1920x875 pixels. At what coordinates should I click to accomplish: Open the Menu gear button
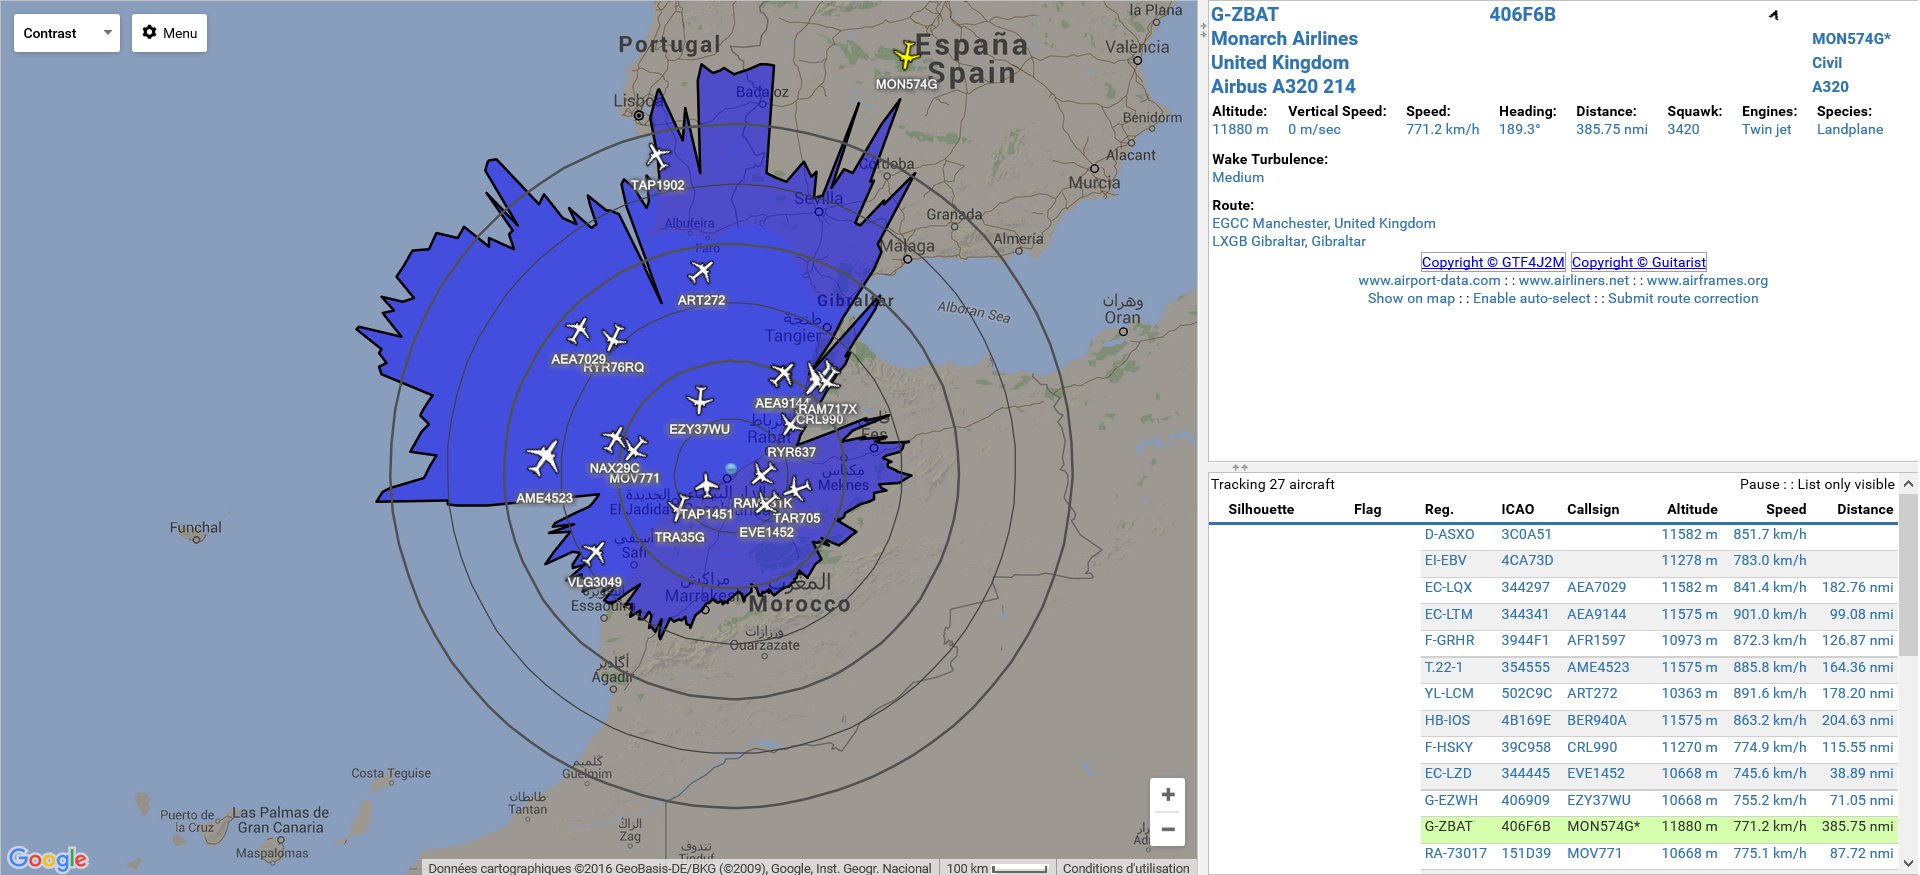(x=169, y=33)
